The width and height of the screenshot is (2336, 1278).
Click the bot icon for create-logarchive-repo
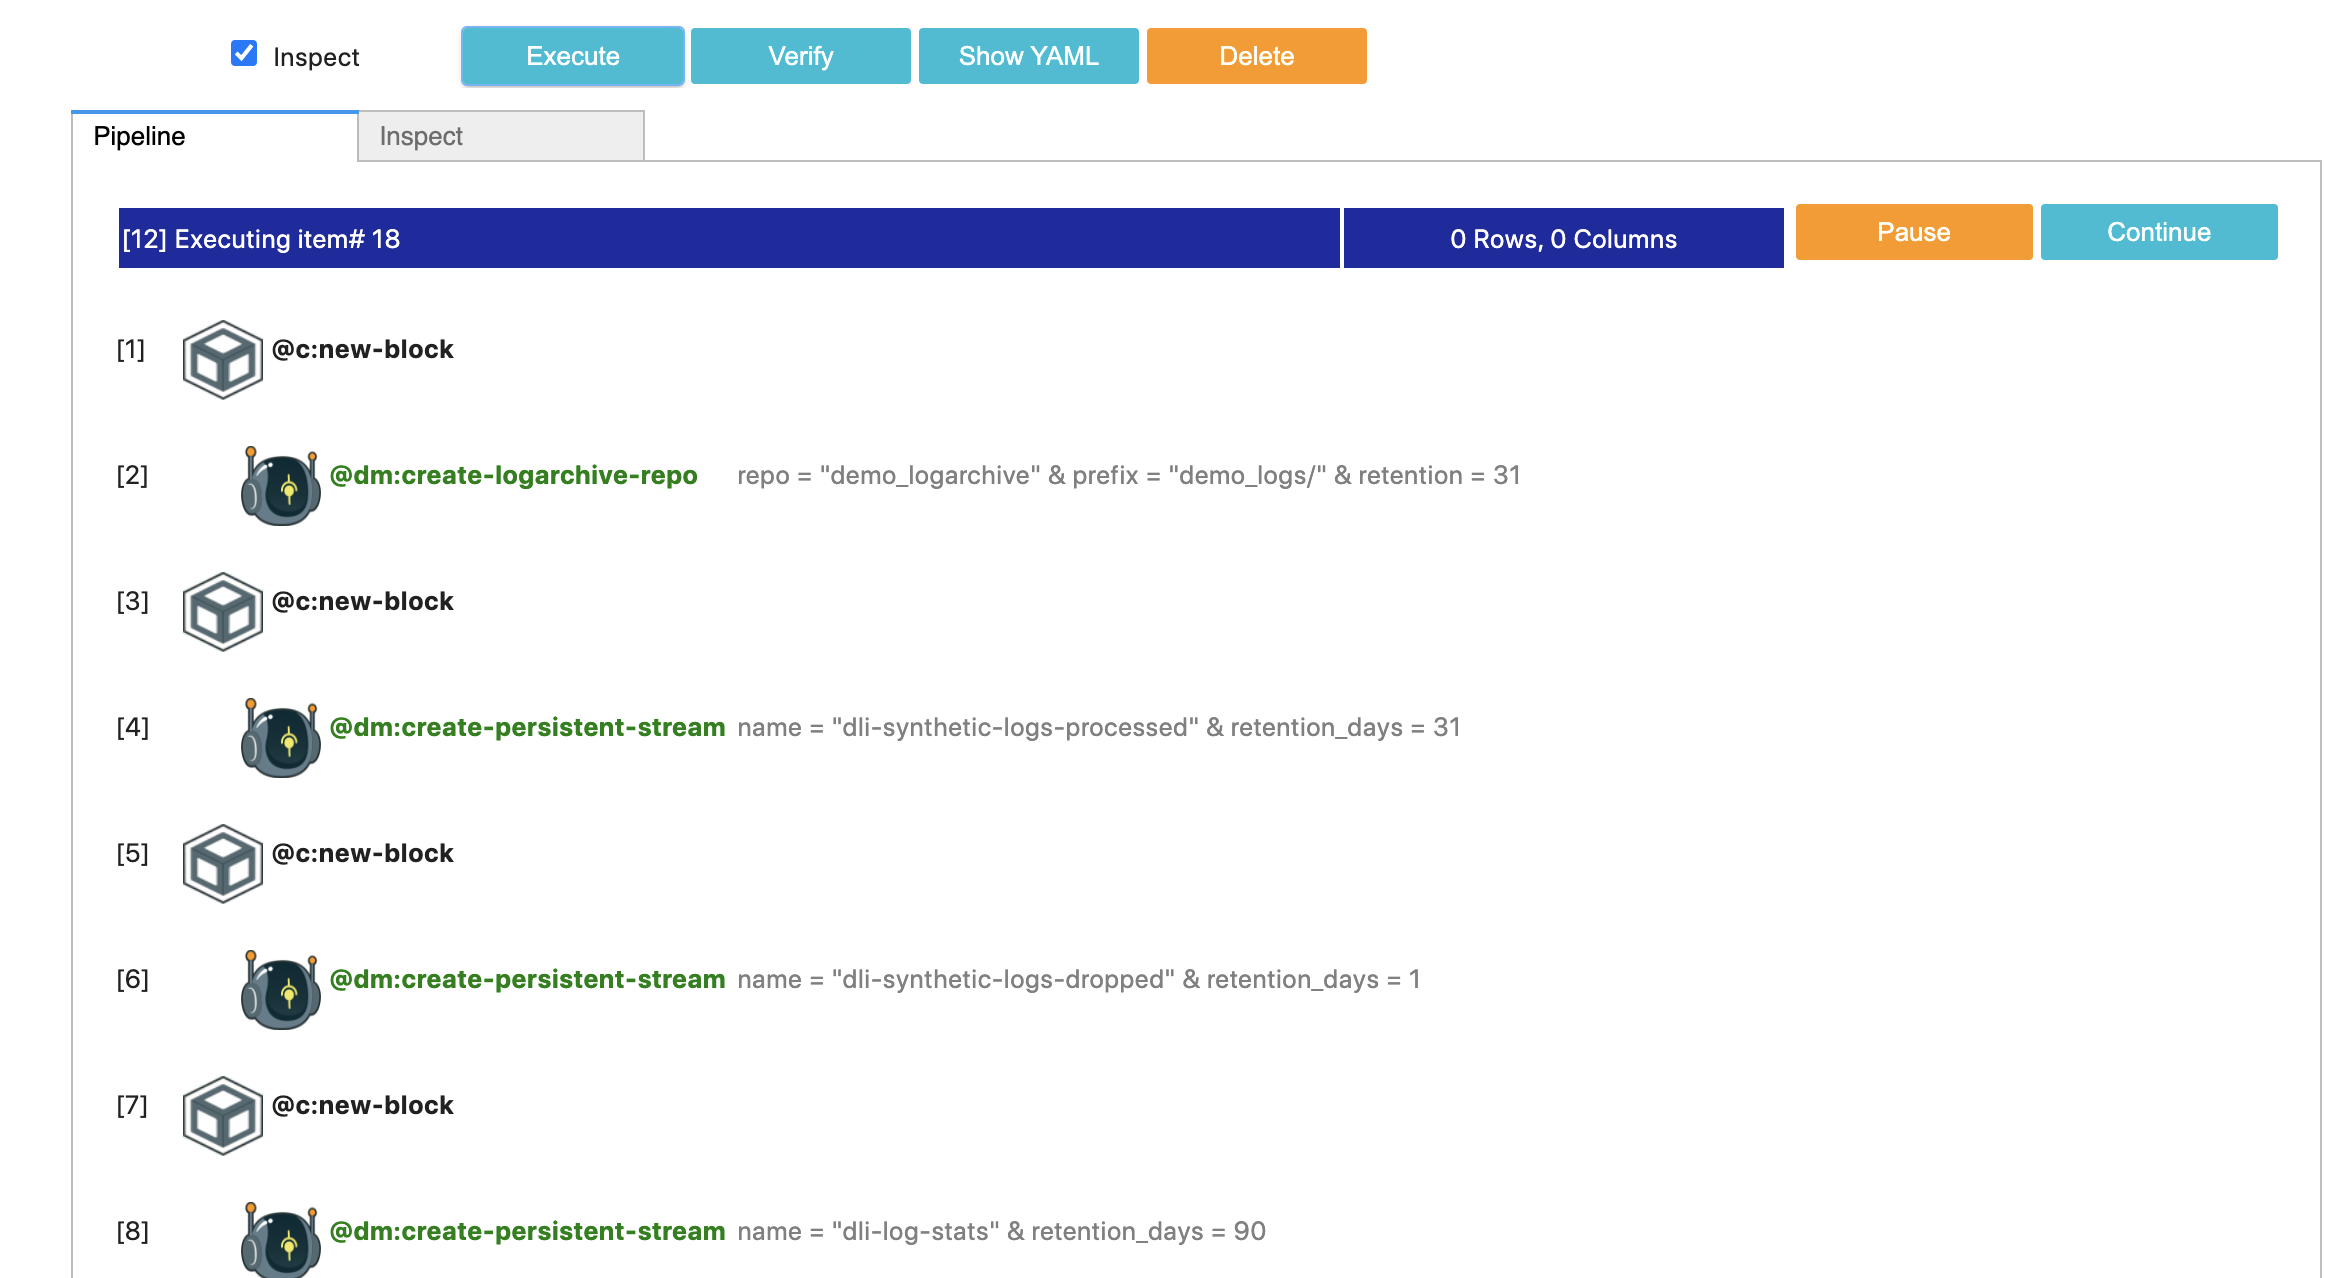280,486
